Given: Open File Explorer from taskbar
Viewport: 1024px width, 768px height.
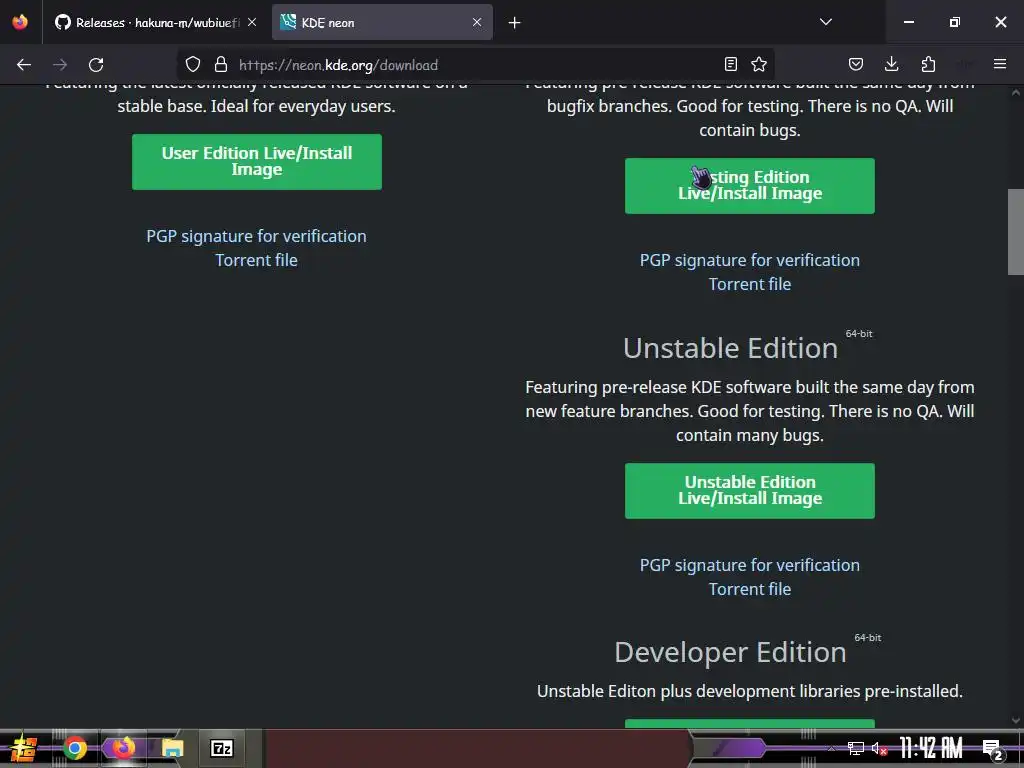Looking at the screenshot, I should click(172, 748).
